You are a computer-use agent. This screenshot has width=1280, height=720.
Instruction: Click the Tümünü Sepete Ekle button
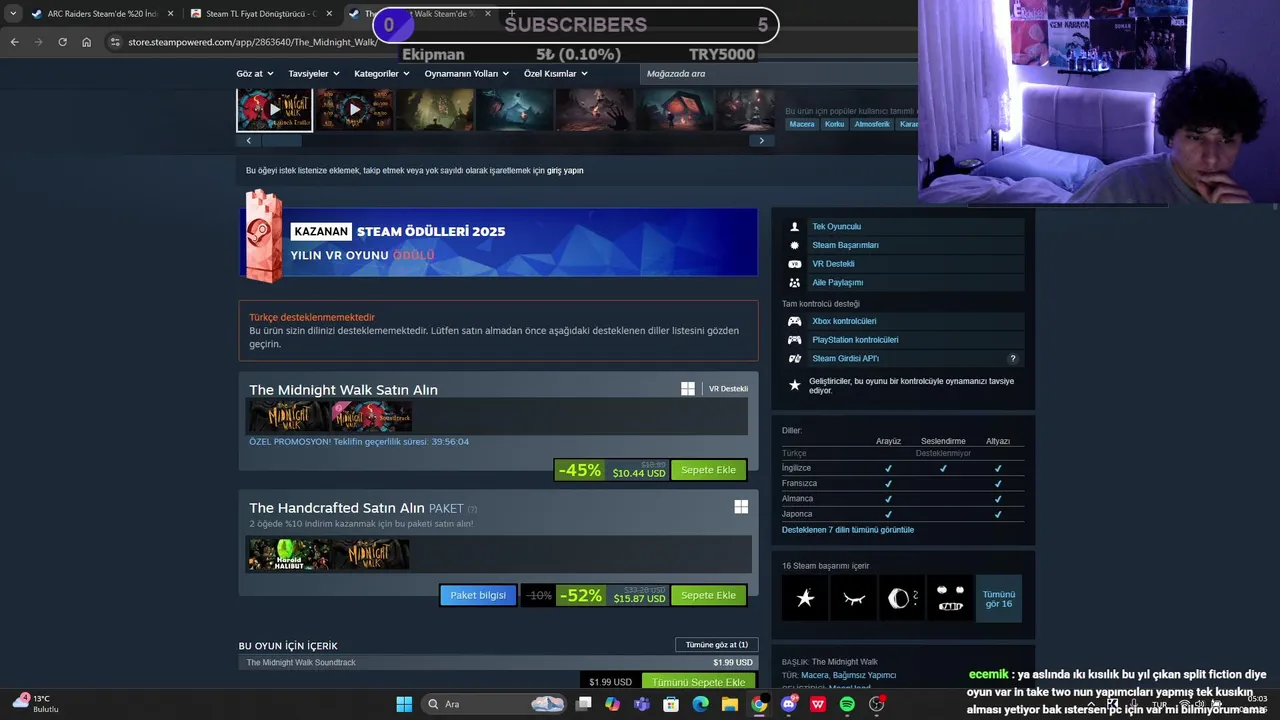tap(698, 682)
